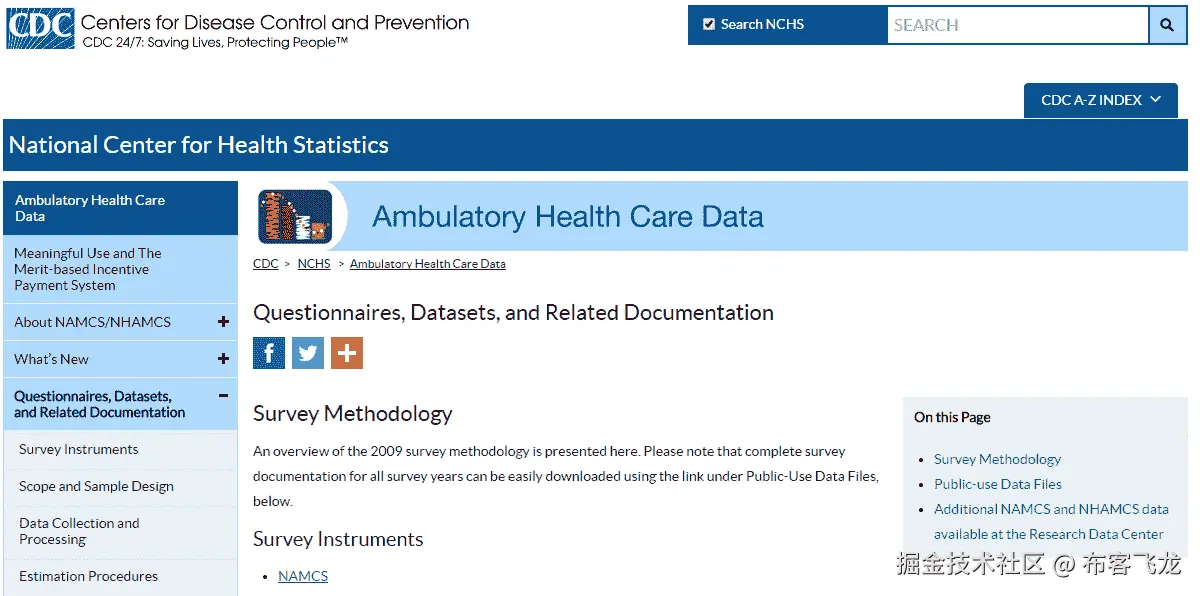Share the page on Twitter
1200x596 pixels.
[x=308, y=353]
